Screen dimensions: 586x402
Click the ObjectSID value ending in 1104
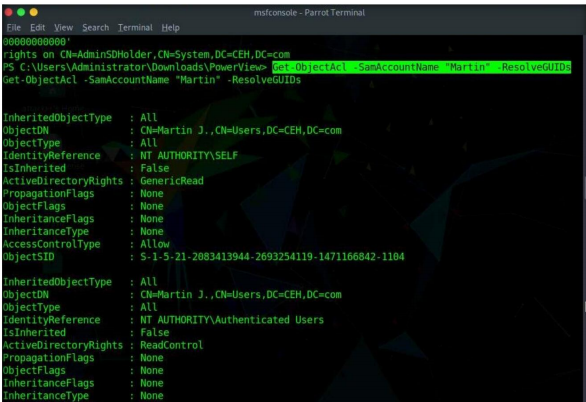pos(272,257)
